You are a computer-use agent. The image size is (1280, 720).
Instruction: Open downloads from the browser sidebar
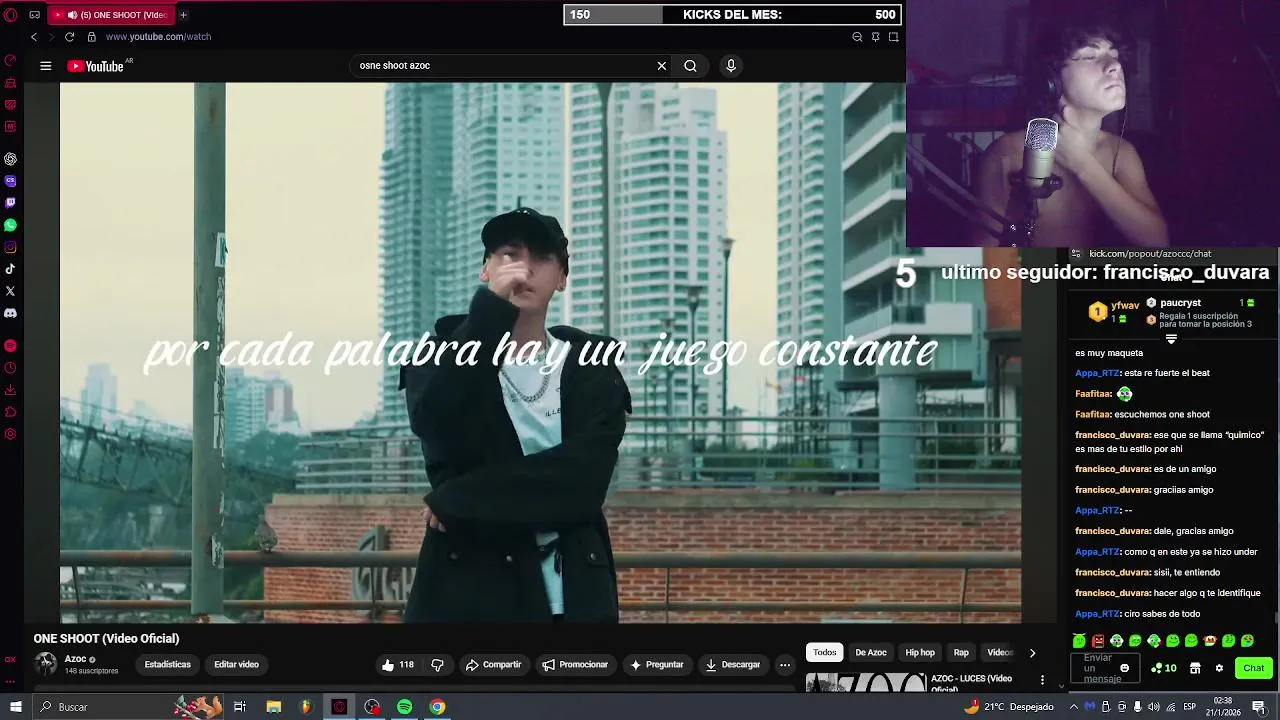pos(10,390)
